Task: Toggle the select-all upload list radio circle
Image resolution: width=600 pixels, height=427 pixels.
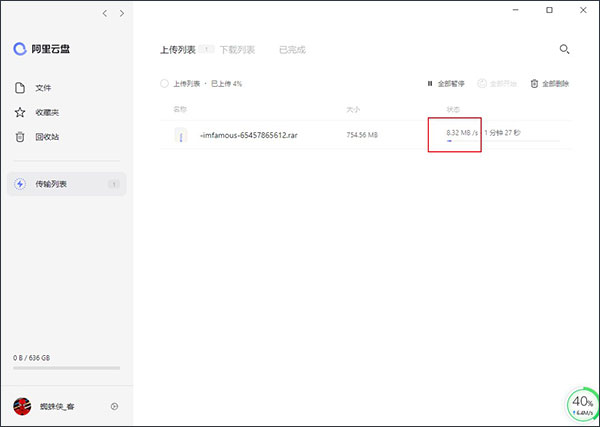Action: (164, 83)
